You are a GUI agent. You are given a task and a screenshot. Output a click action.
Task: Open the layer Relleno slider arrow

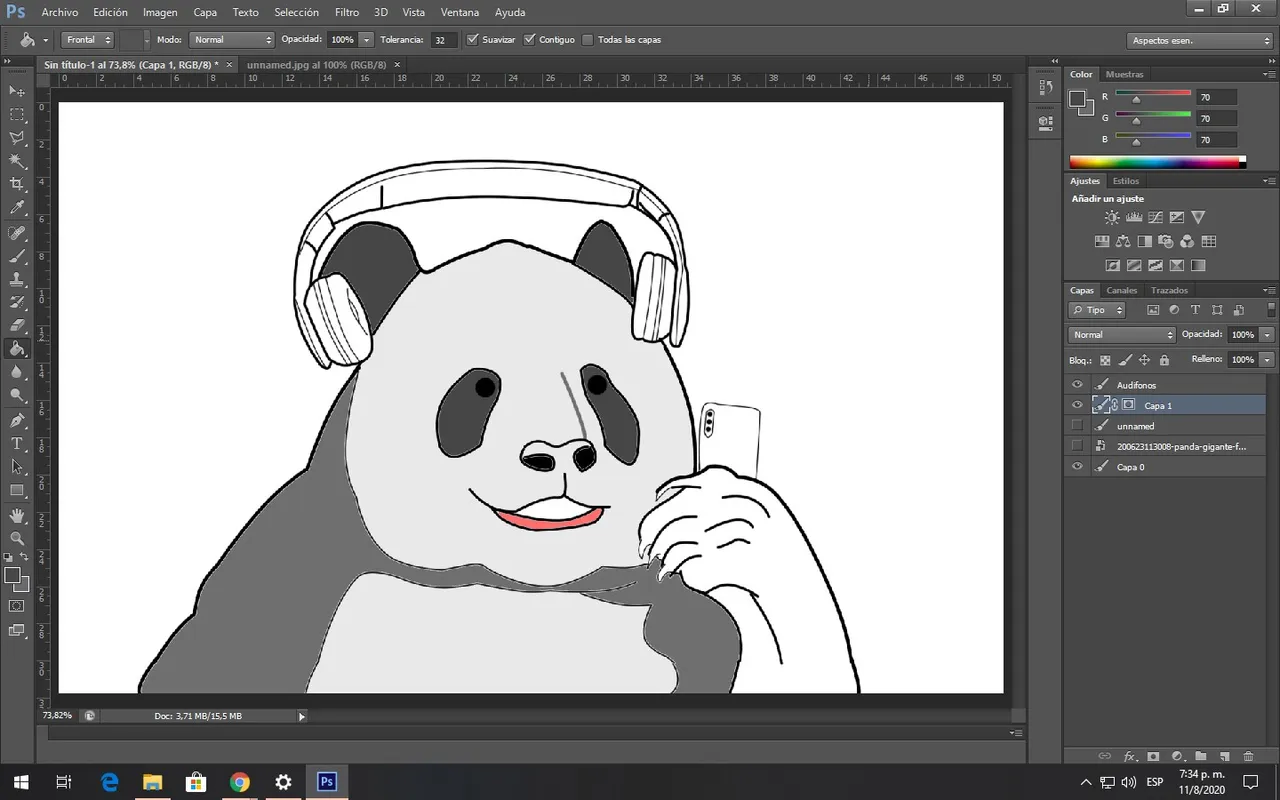(1267, 359)
